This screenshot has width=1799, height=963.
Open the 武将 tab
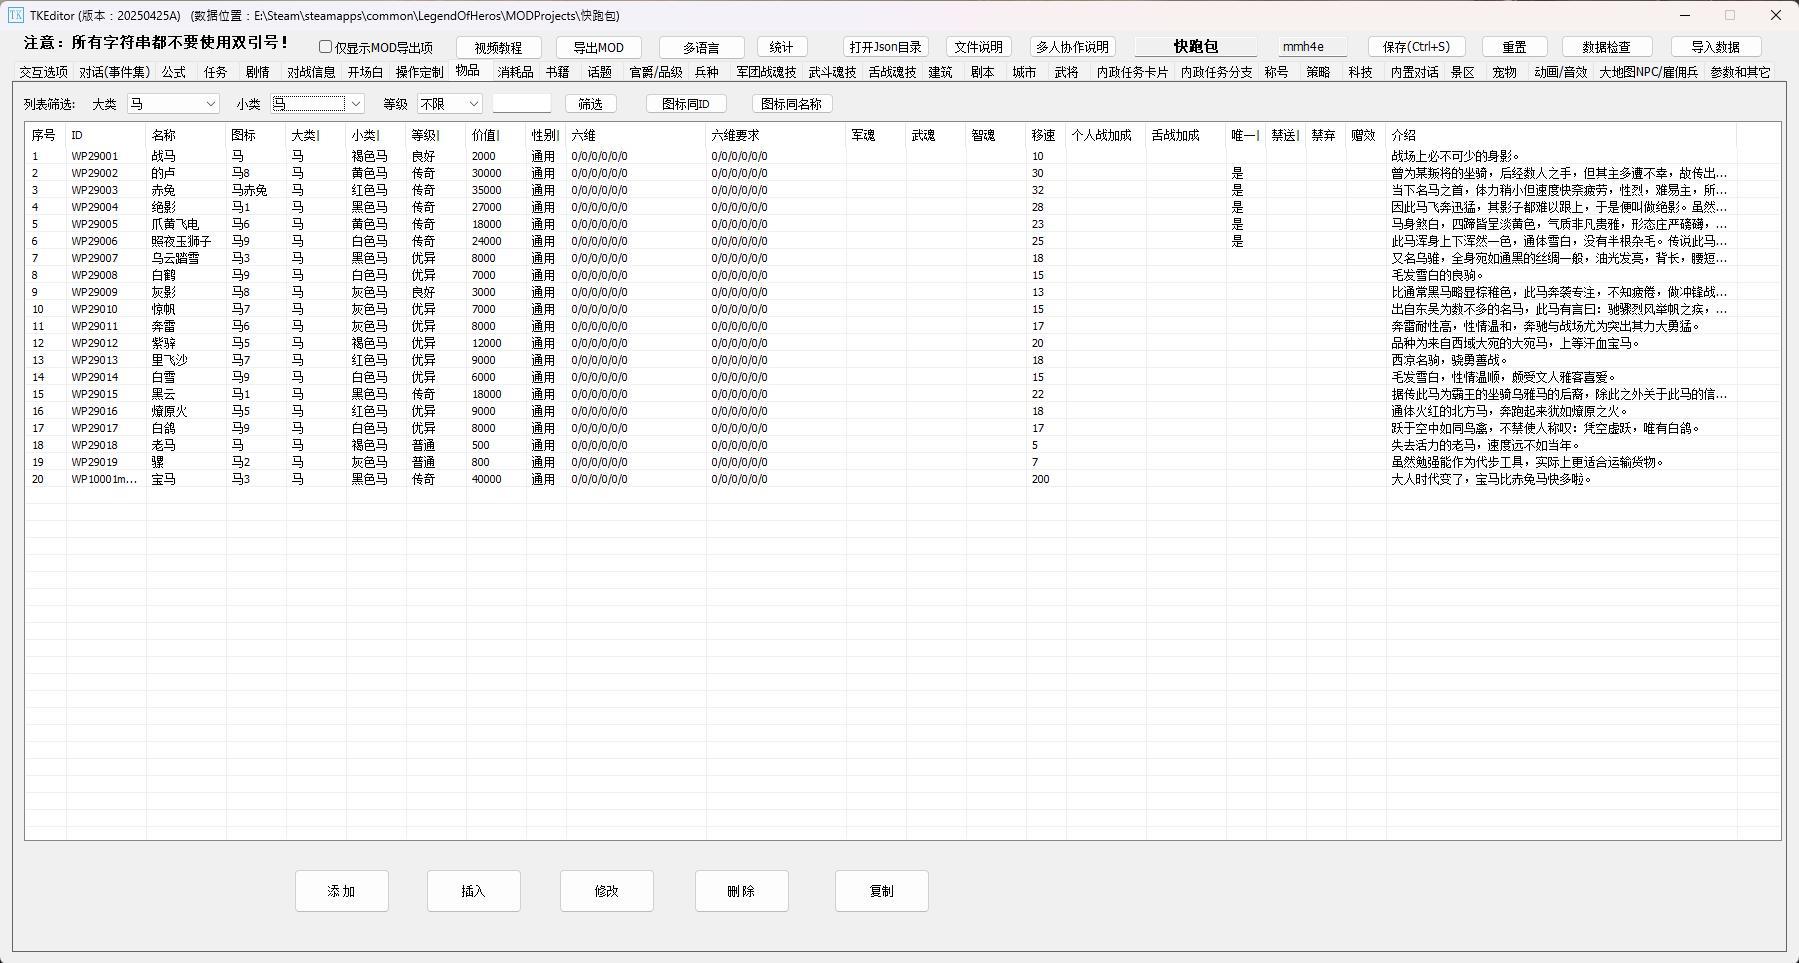(1066, 72)
